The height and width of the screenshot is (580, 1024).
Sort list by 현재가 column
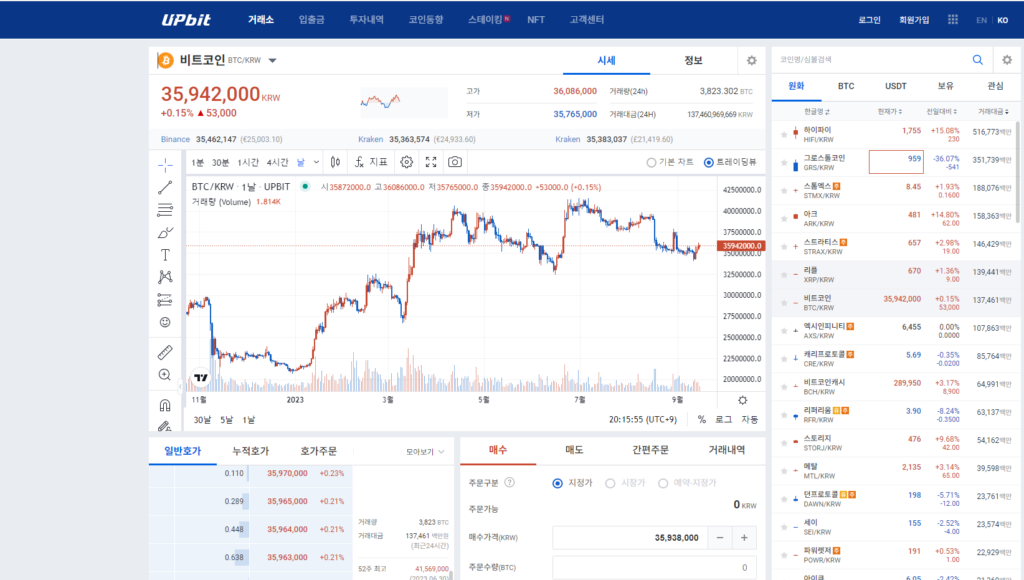click(890, 112)
